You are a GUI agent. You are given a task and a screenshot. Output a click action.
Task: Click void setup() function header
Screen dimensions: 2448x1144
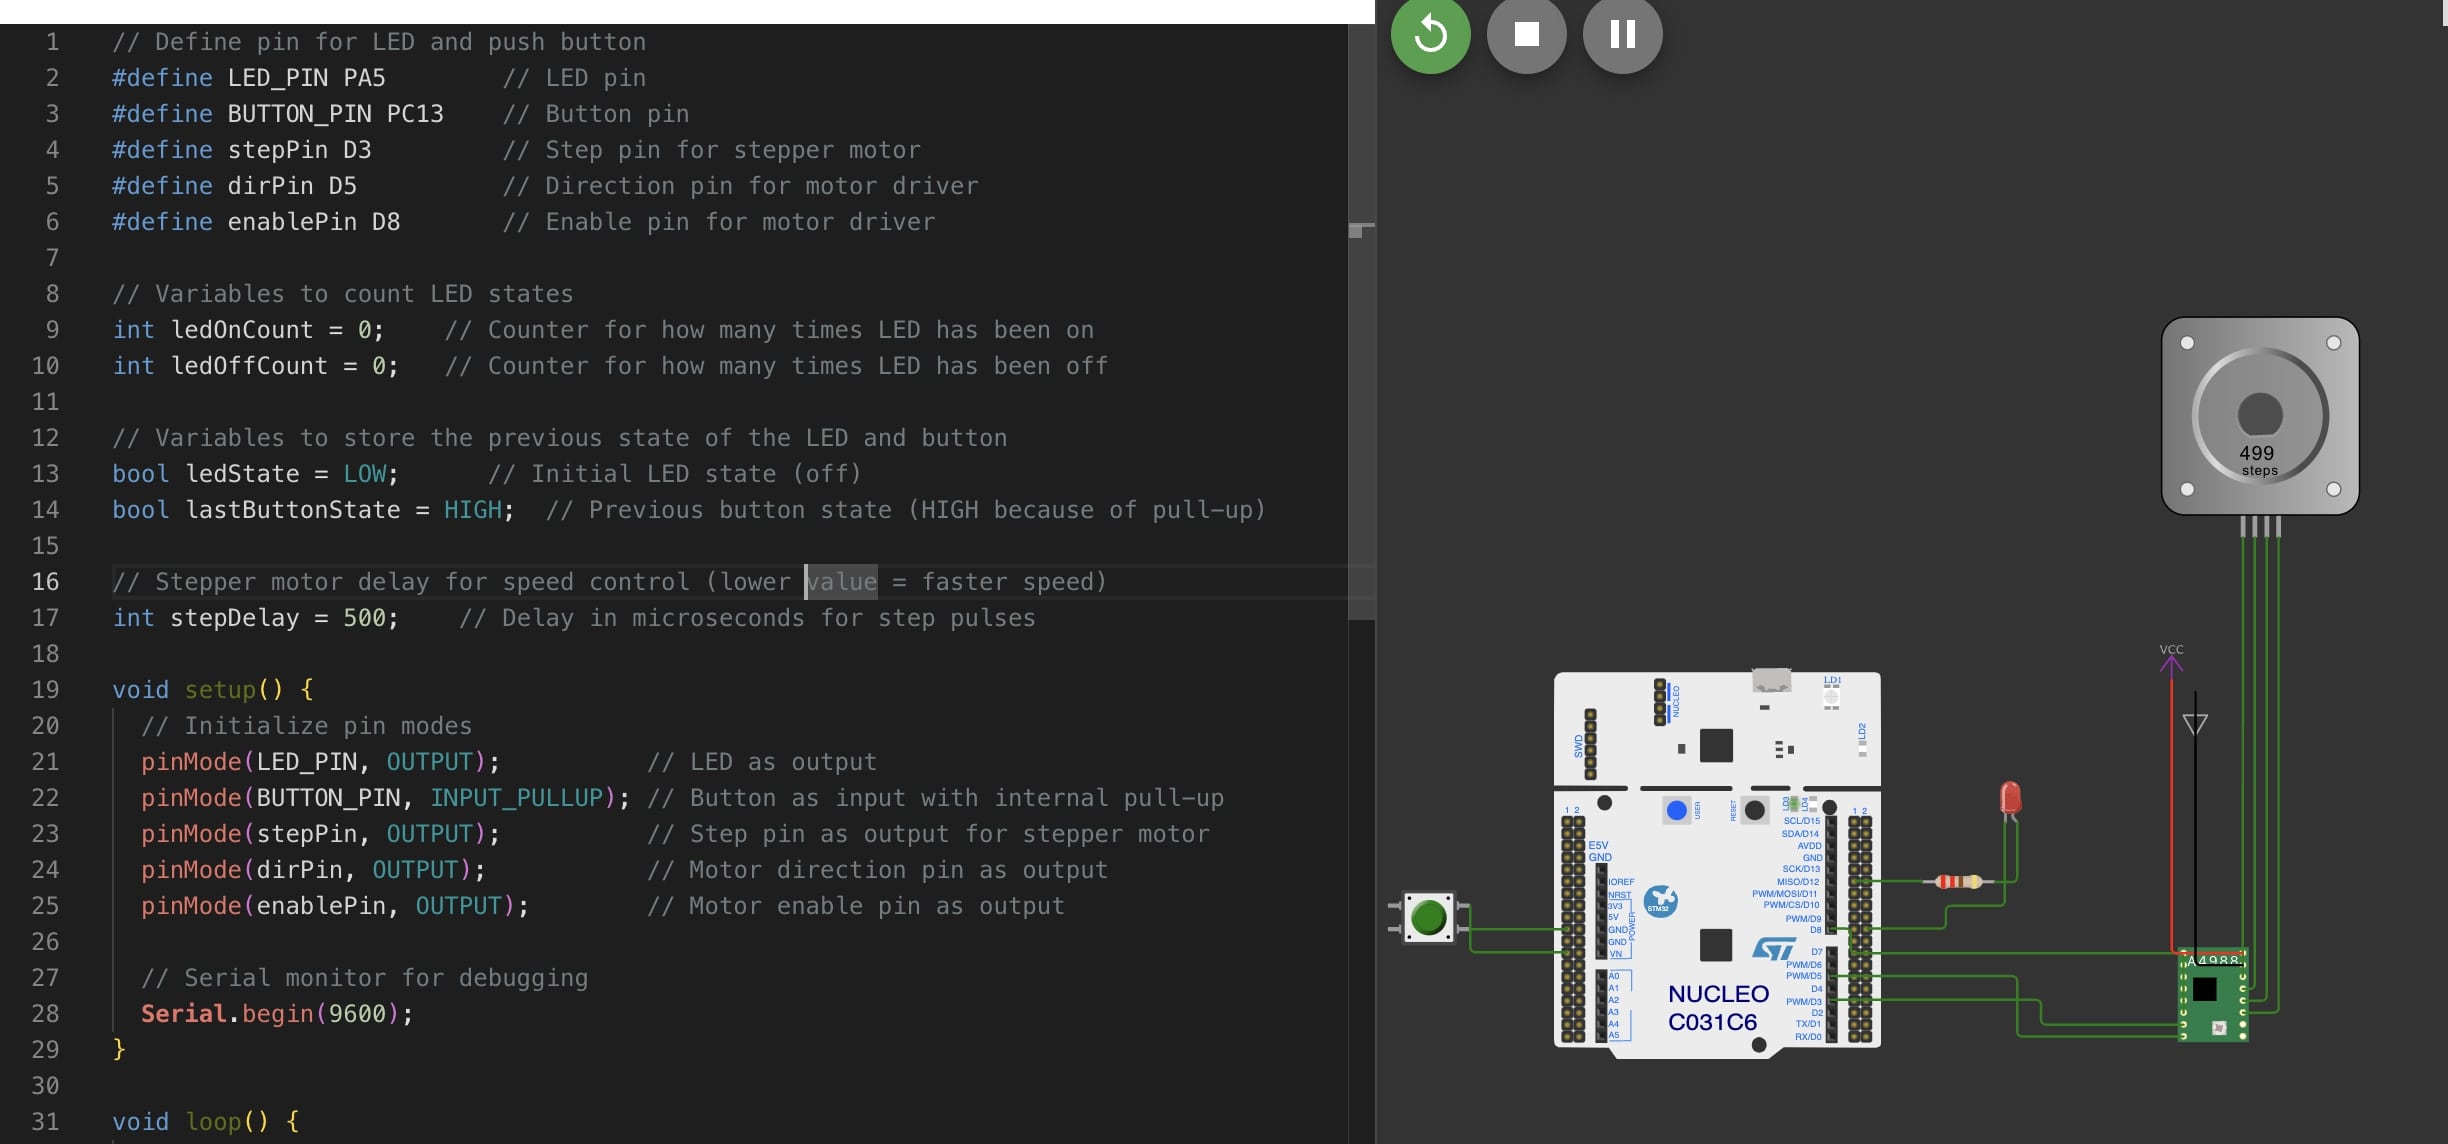point(212,690)
